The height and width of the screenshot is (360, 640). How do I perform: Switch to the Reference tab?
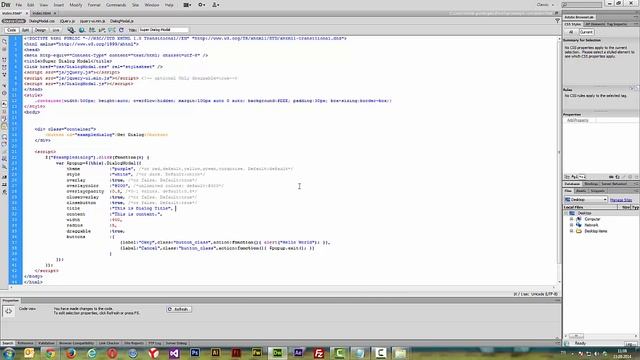[25, 343]
